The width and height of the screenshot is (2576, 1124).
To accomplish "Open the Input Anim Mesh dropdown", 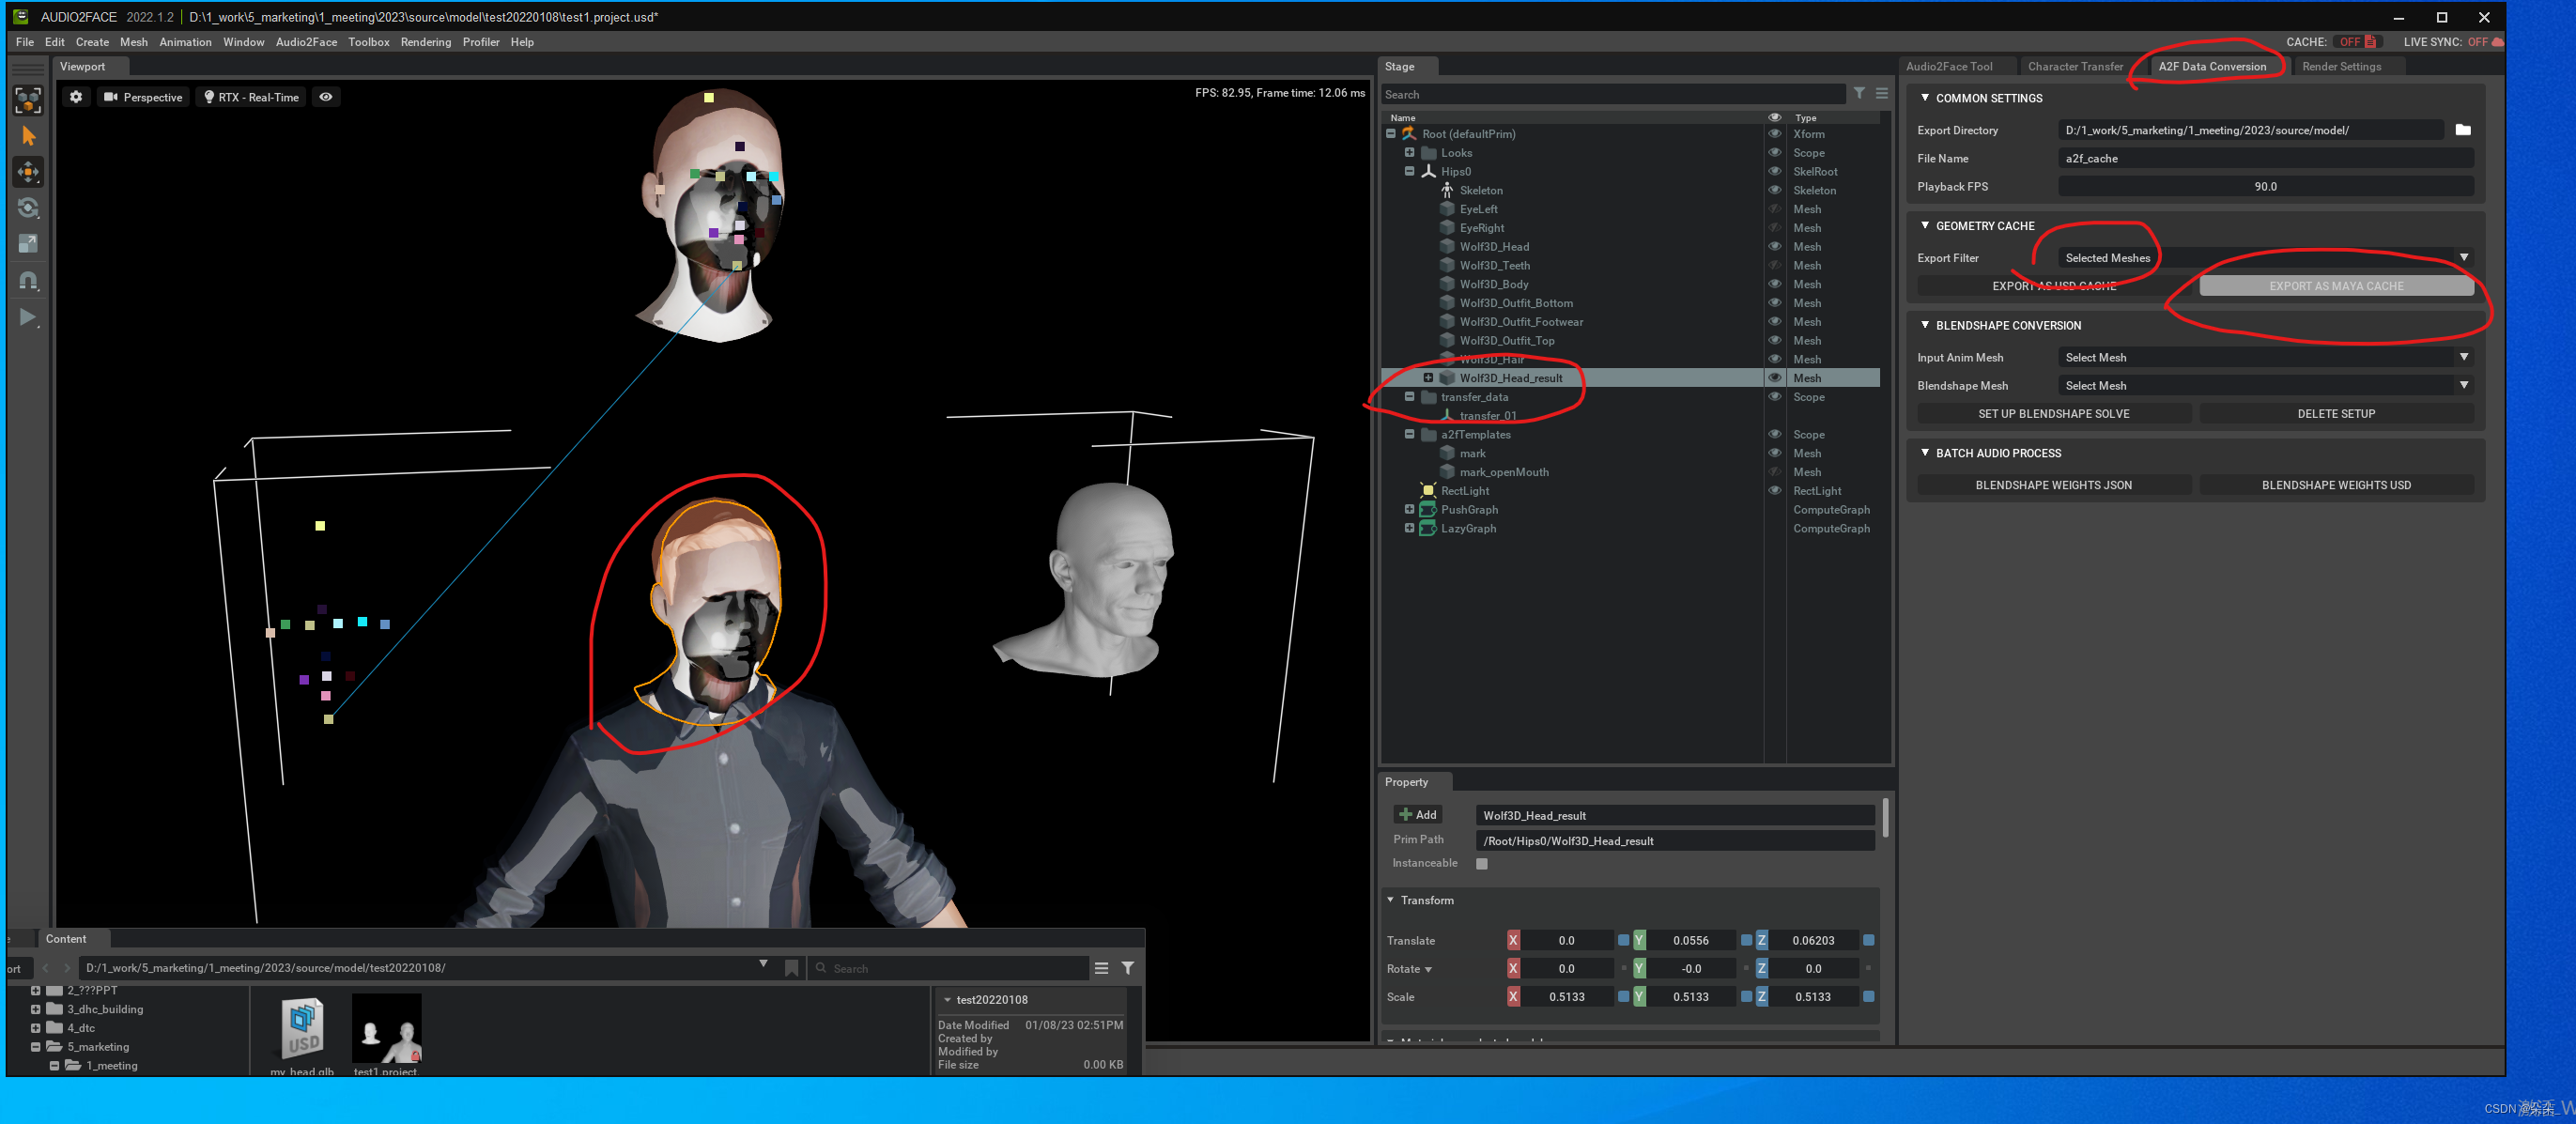I will (2265, 358).
